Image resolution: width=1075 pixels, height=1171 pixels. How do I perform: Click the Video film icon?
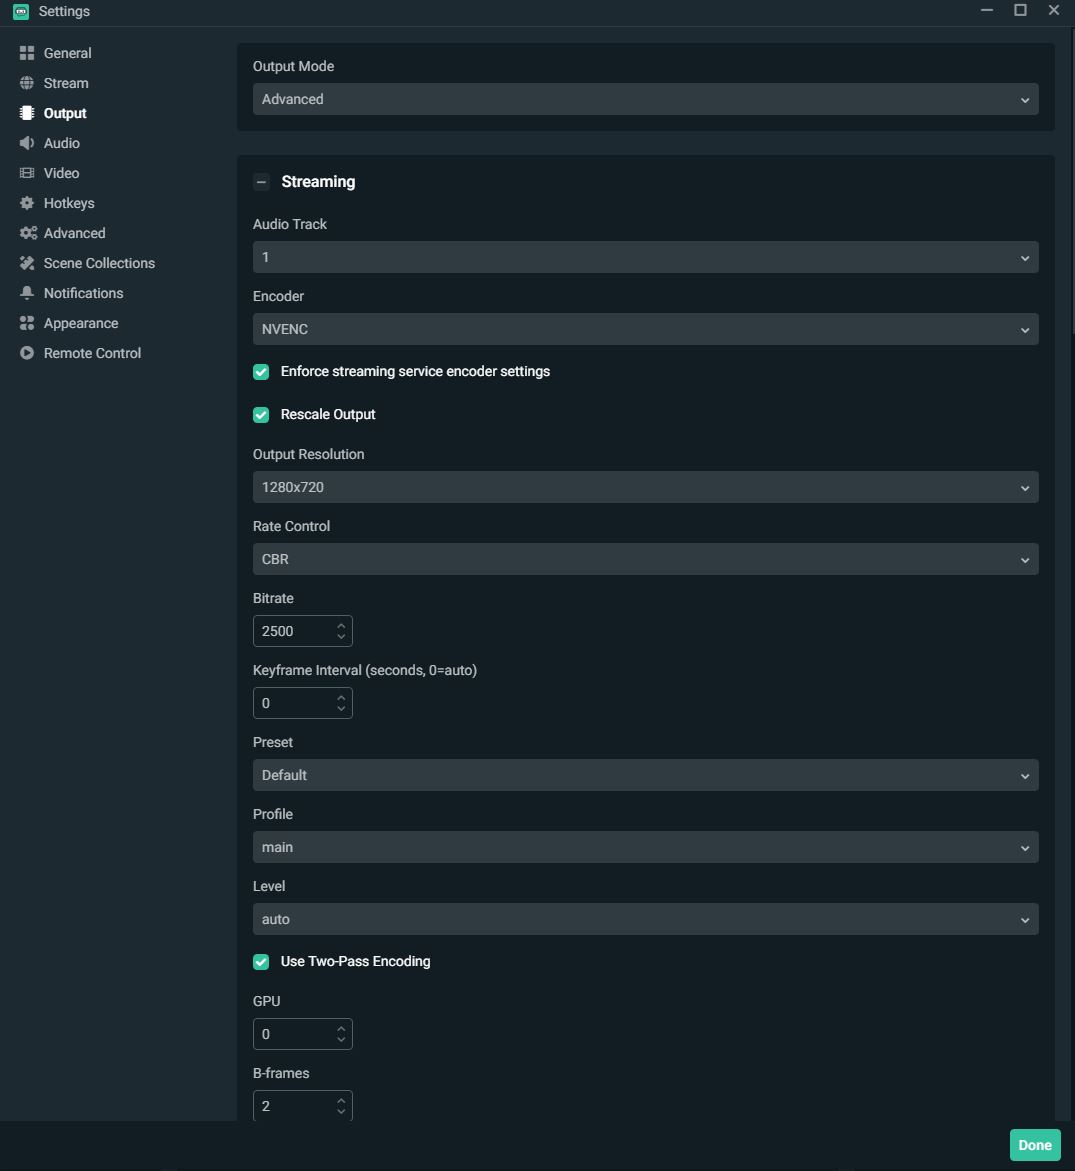point(27,173)
